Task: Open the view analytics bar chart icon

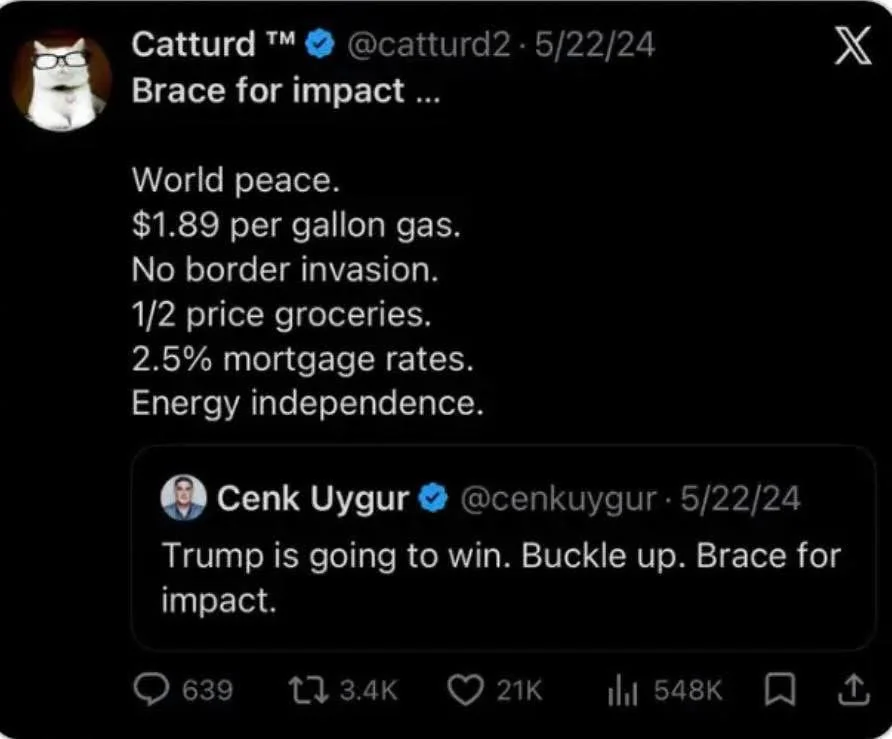Action: tap(622, 690)
